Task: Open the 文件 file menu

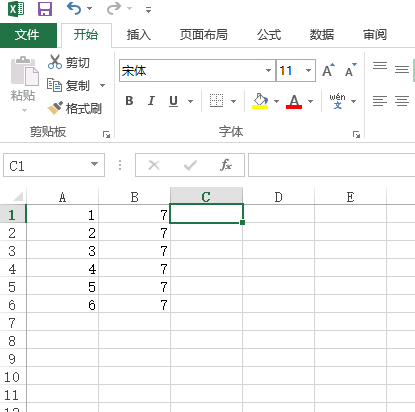Action: (28, 35)
